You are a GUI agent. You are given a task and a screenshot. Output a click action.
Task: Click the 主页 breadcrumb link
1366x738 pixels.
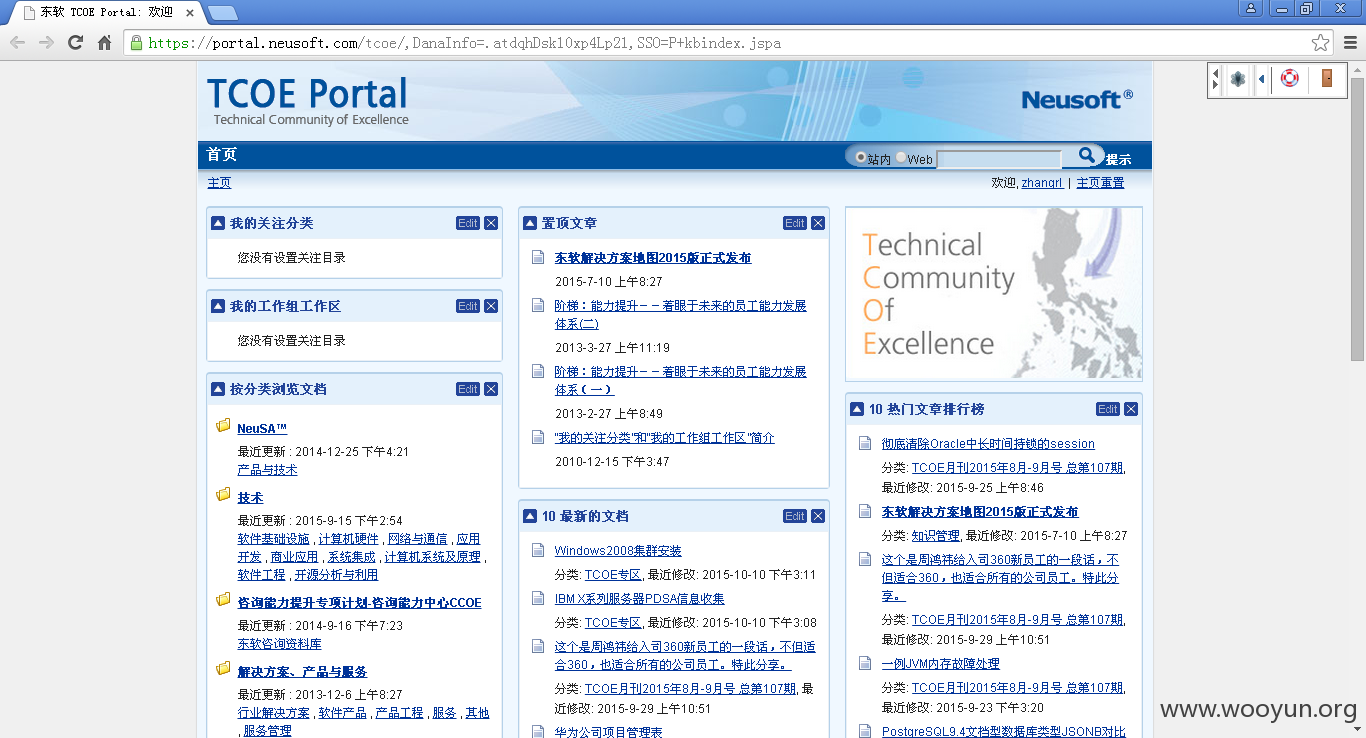coord(219,183)
